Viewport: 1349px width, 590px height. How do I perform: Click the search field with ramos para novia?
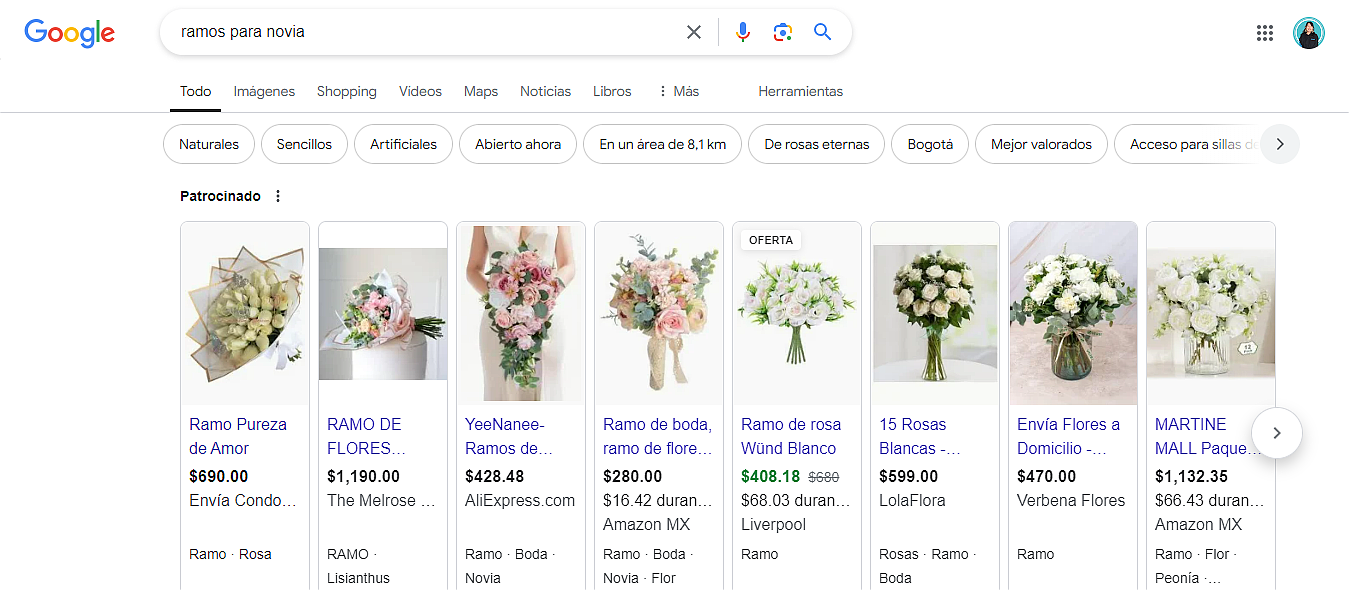click(x=425, y=32)
